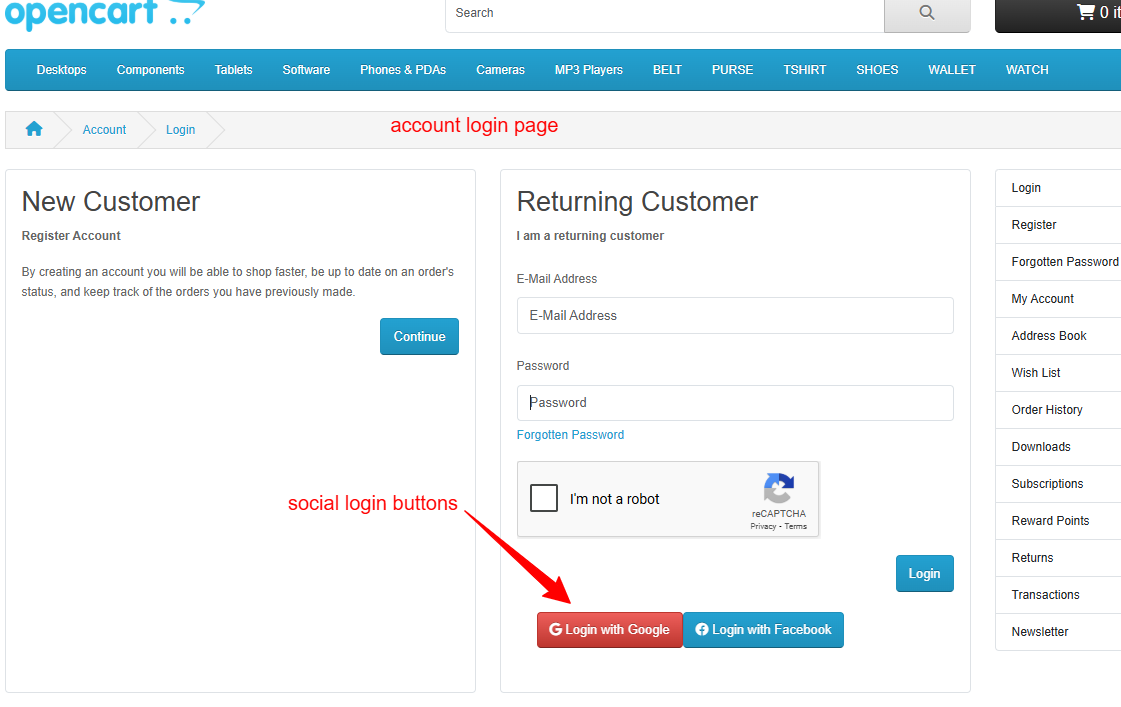Open the Cameras category
1121x707 pixels.
[x=500, y=70]
